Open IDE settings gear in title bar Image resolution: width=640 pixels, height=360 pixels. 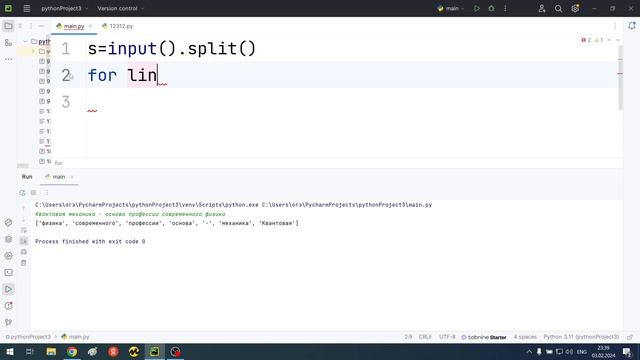pos(575,8)
